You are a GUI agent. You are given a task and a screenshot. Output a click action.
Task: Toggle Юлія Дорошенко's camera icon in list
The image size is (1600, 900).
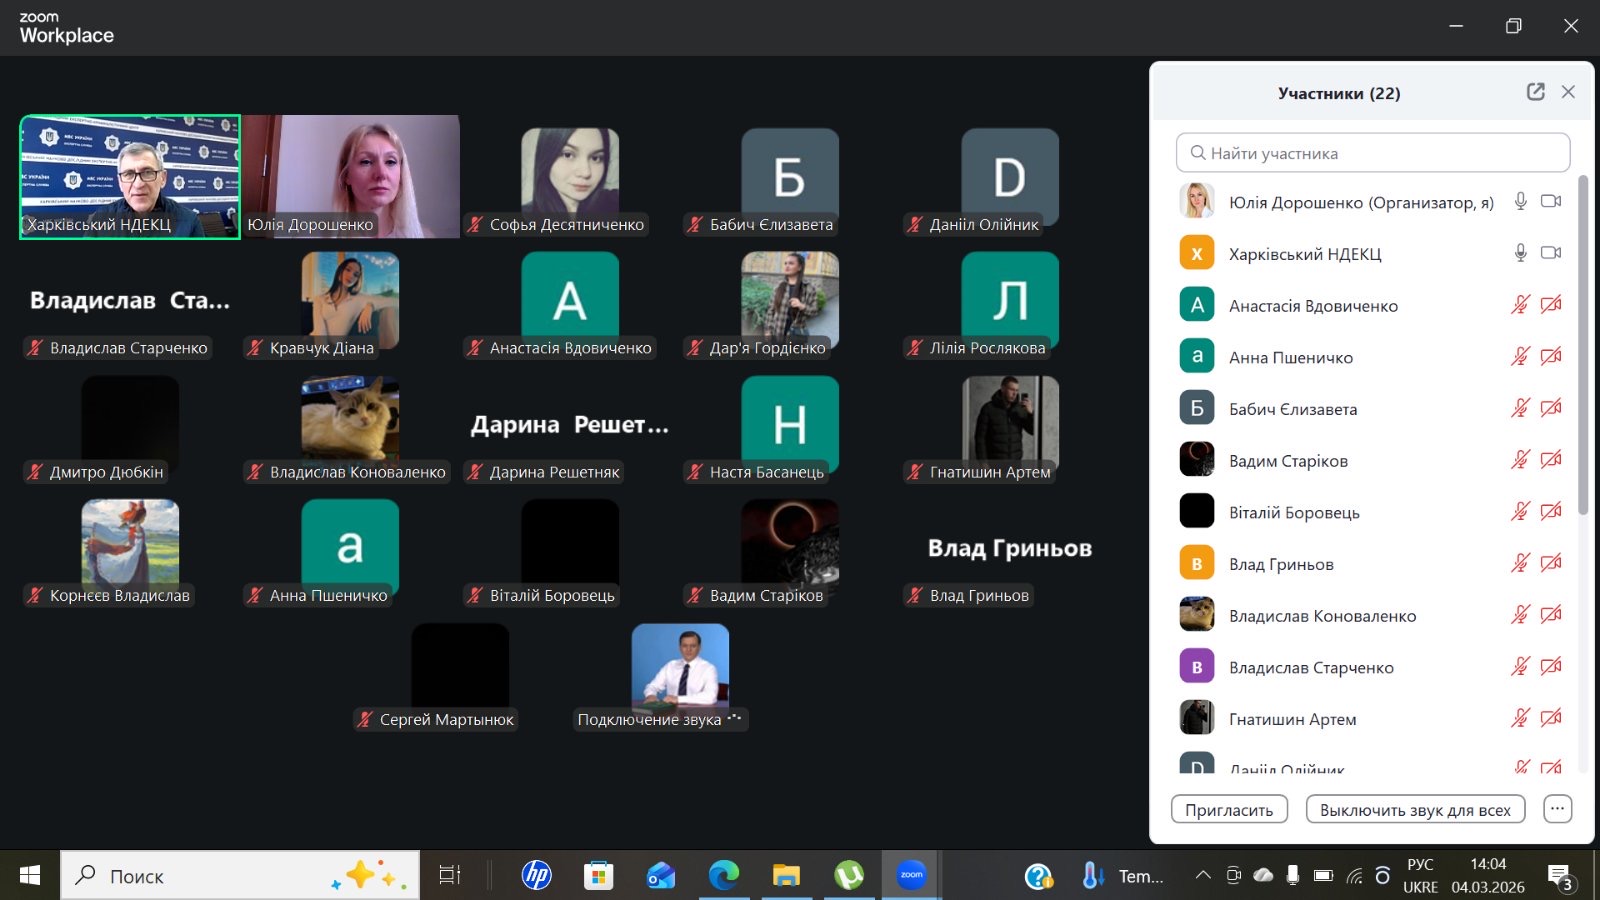(1551, 201)
